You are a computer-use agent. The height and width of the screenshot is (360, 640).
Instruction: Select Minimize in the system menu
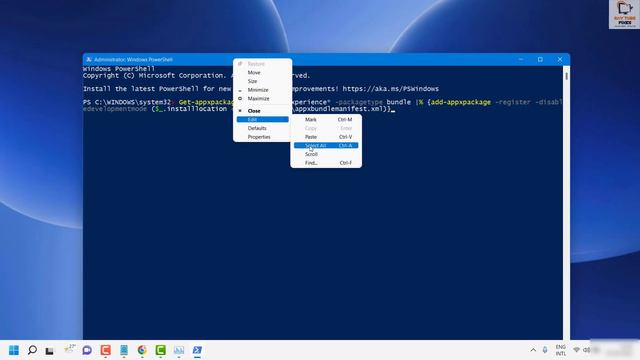(262, 90)
